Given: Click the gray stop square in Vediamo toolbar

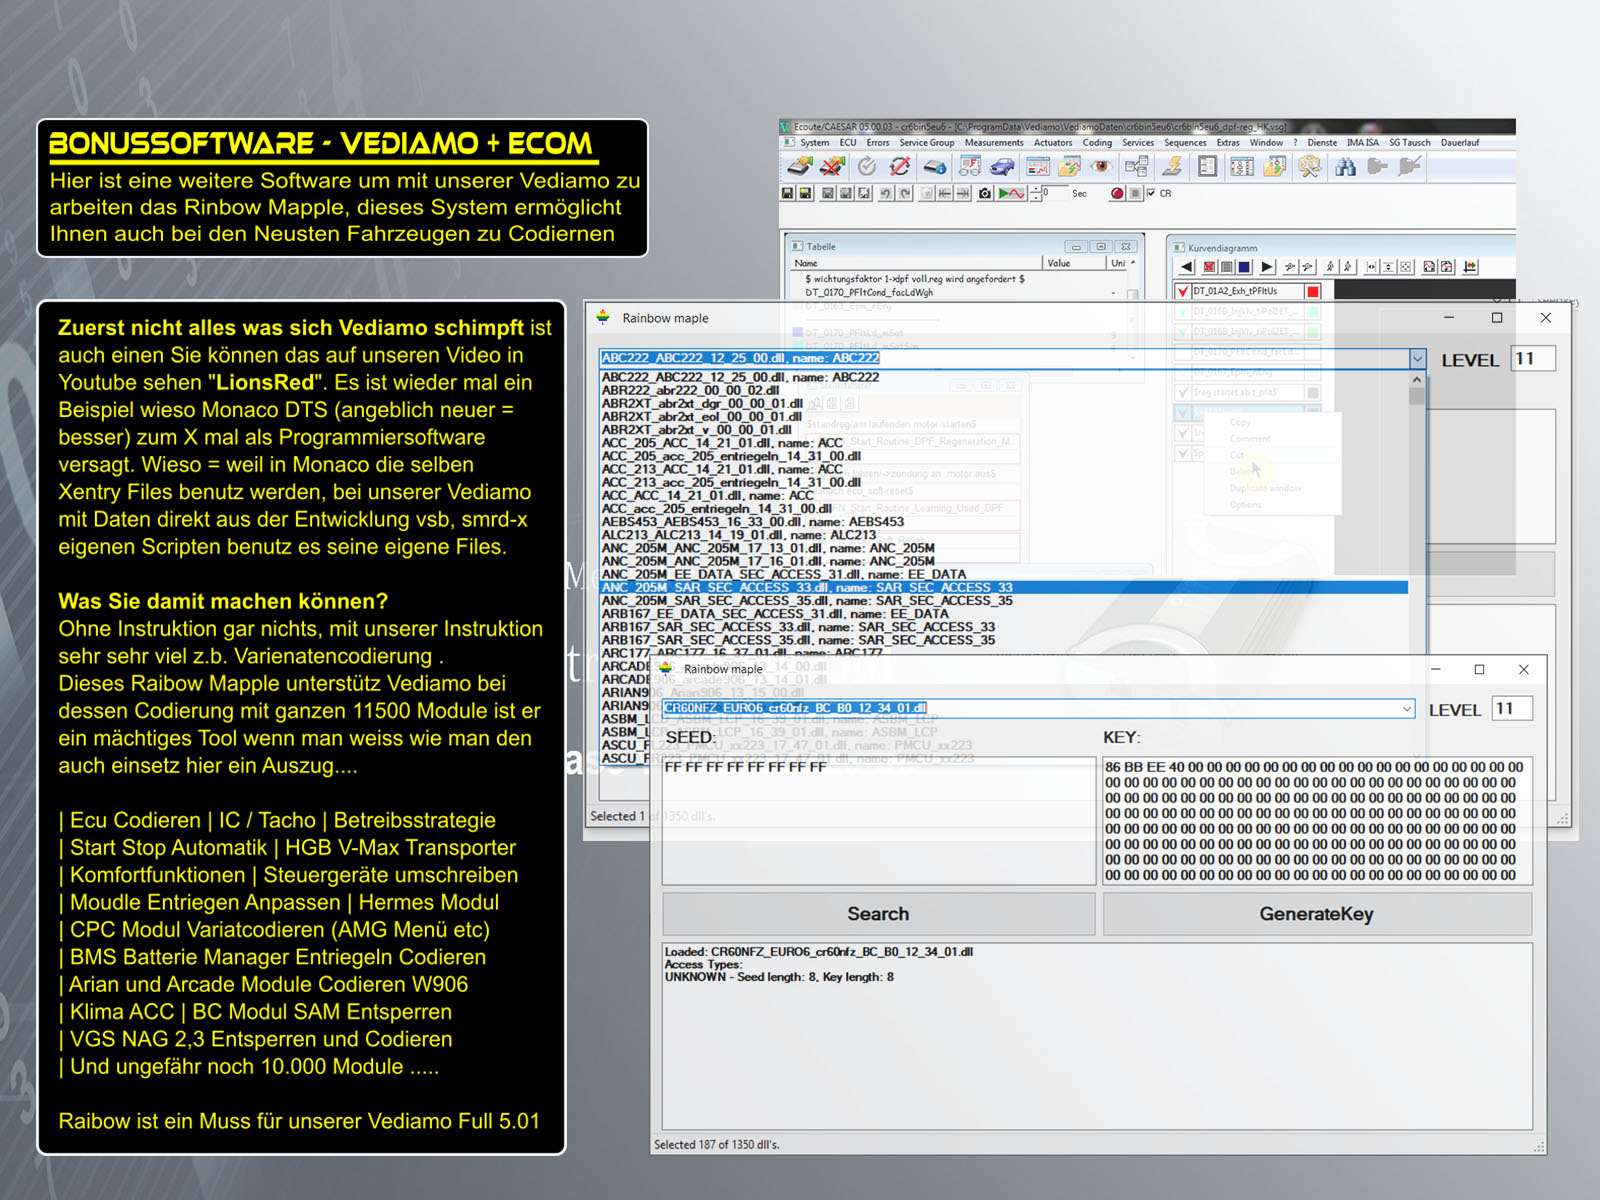Looking at the screenshot, I should click(x=1135, y=193).
